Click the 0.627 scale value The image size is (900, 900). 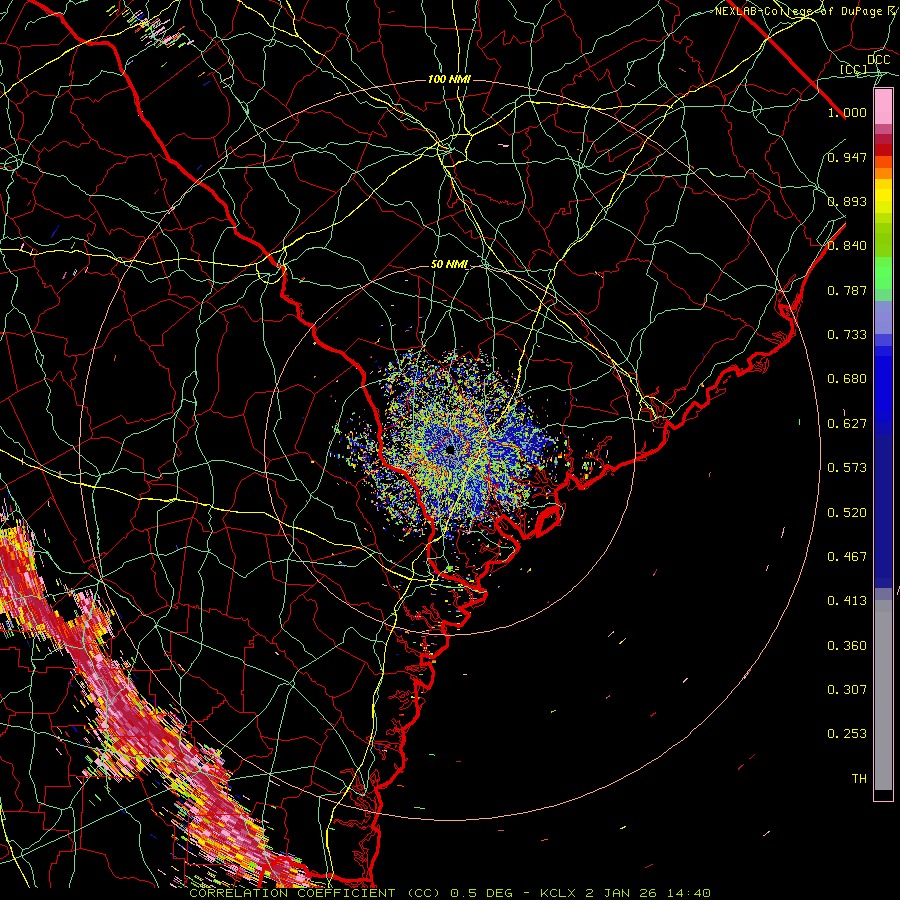coord(847,424)
